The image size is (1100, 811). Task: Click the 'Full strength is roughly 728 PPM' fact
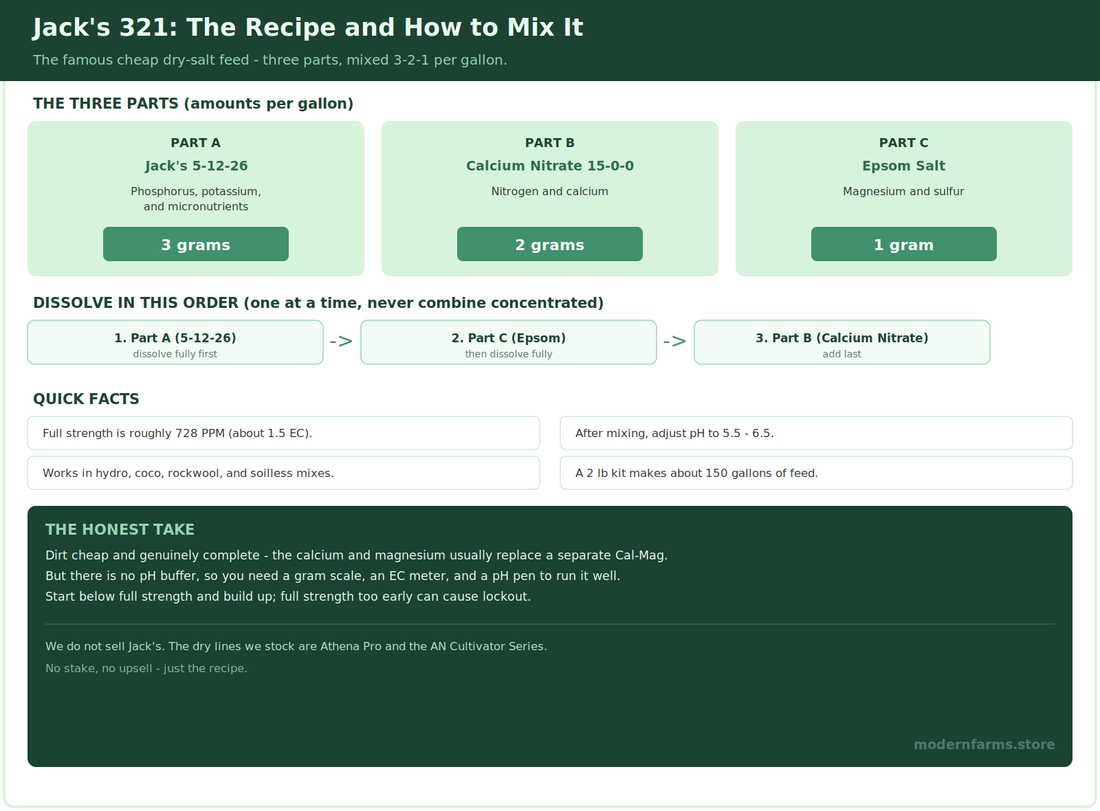[283, 433]
